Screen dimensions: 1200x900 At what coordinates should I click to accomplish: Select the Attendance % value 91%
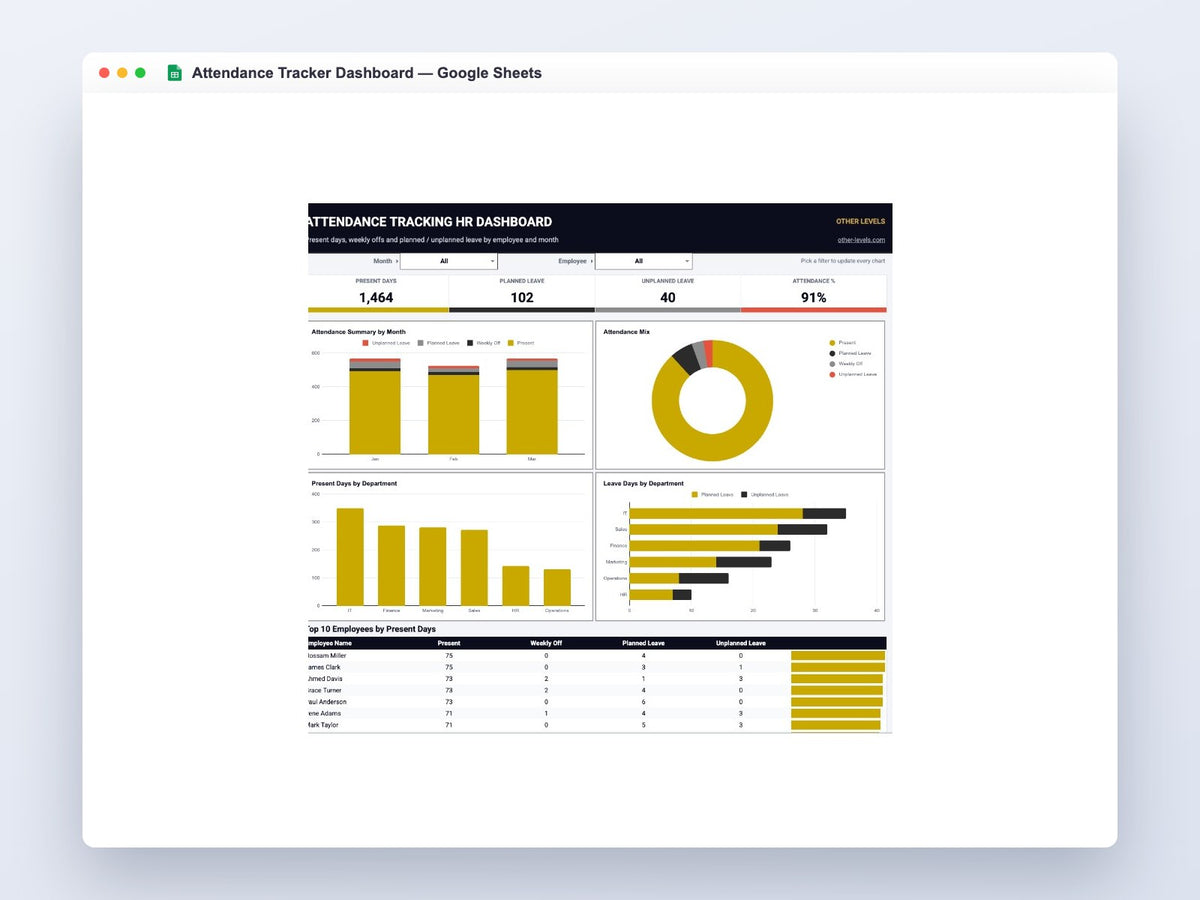pyautogui.click(x=814, y=297)
